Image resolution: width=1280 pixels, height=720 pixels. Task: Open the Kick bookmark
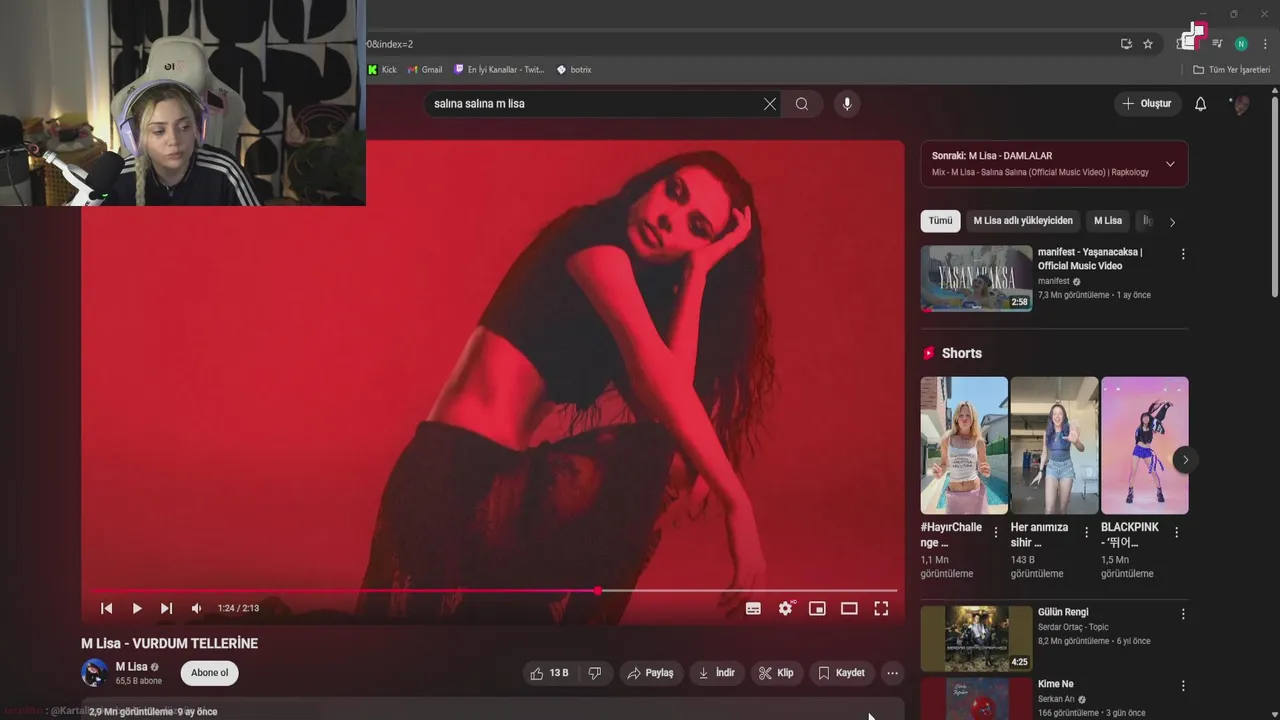(x=382, y=70)
